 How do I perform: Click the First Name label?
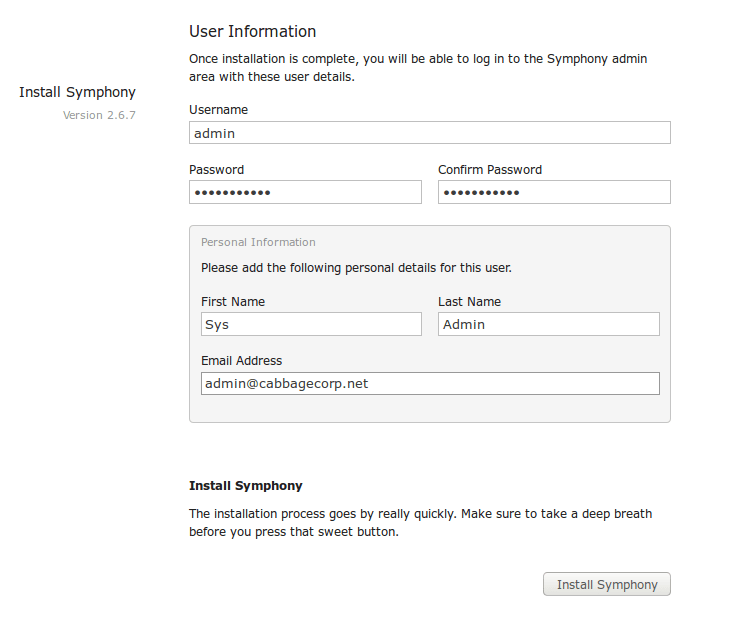pos(233,302)
